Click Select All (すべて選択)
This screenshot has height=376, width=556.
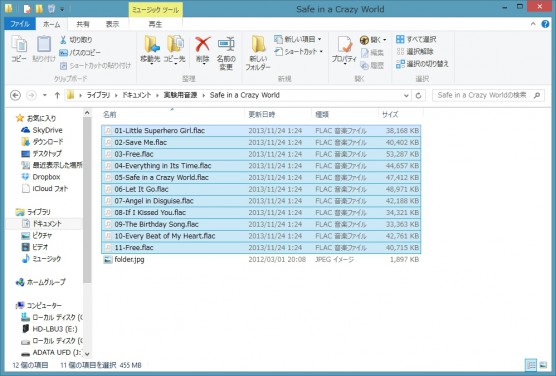coord(416,39)
